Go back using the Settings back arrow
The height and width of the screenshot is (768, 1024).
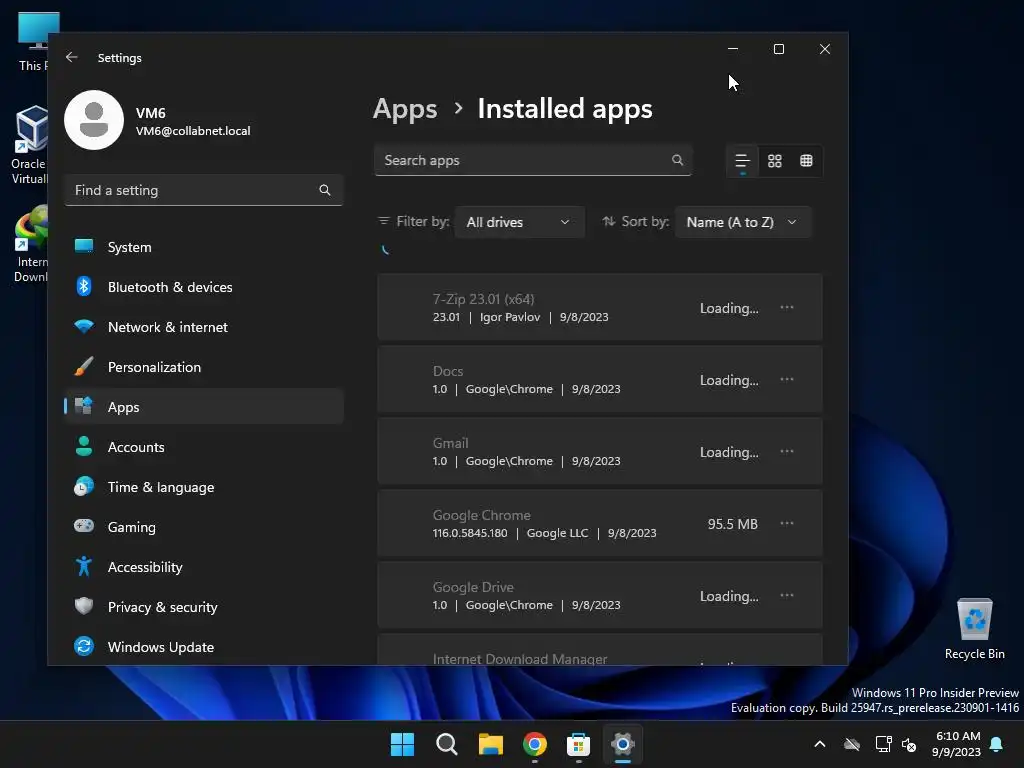(72, 57)
